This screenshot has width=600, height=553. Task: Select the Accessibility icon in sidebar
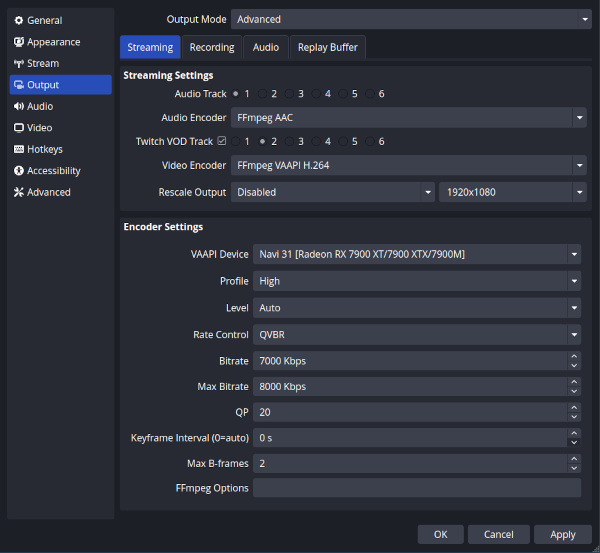click(x=19, y=171)
